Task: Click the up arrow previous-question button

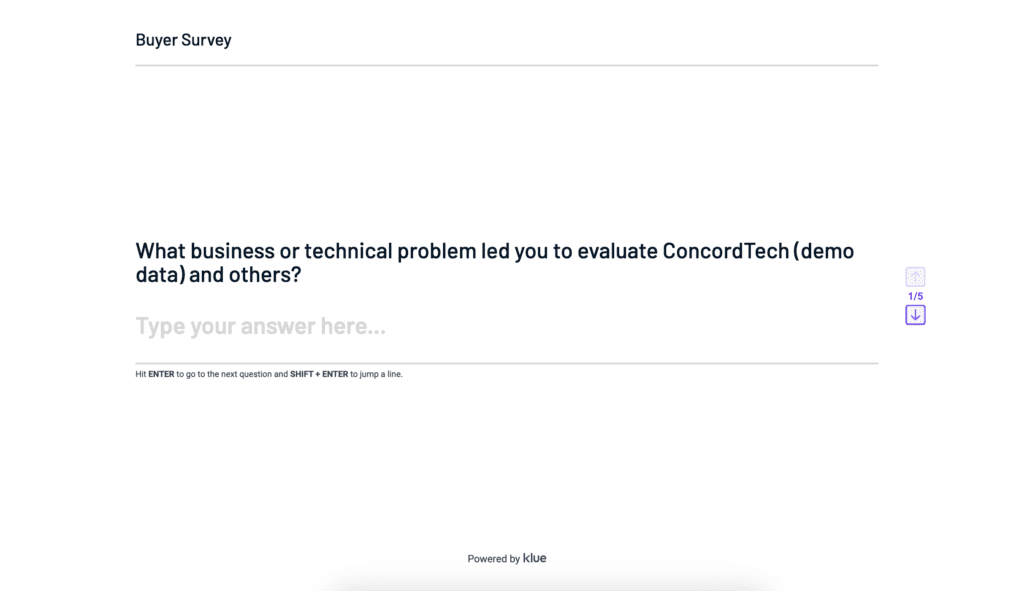Action: (x=915, y=277)
